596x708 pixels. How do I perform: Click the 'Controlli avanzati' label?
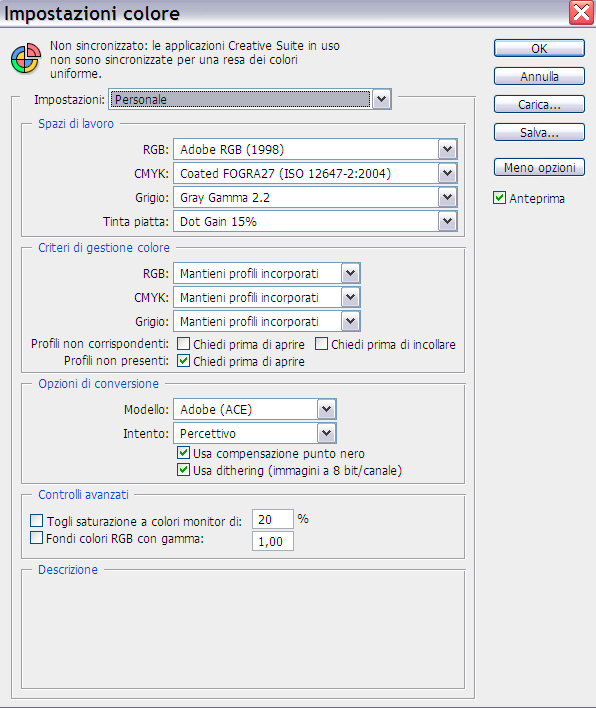point(84,494)
